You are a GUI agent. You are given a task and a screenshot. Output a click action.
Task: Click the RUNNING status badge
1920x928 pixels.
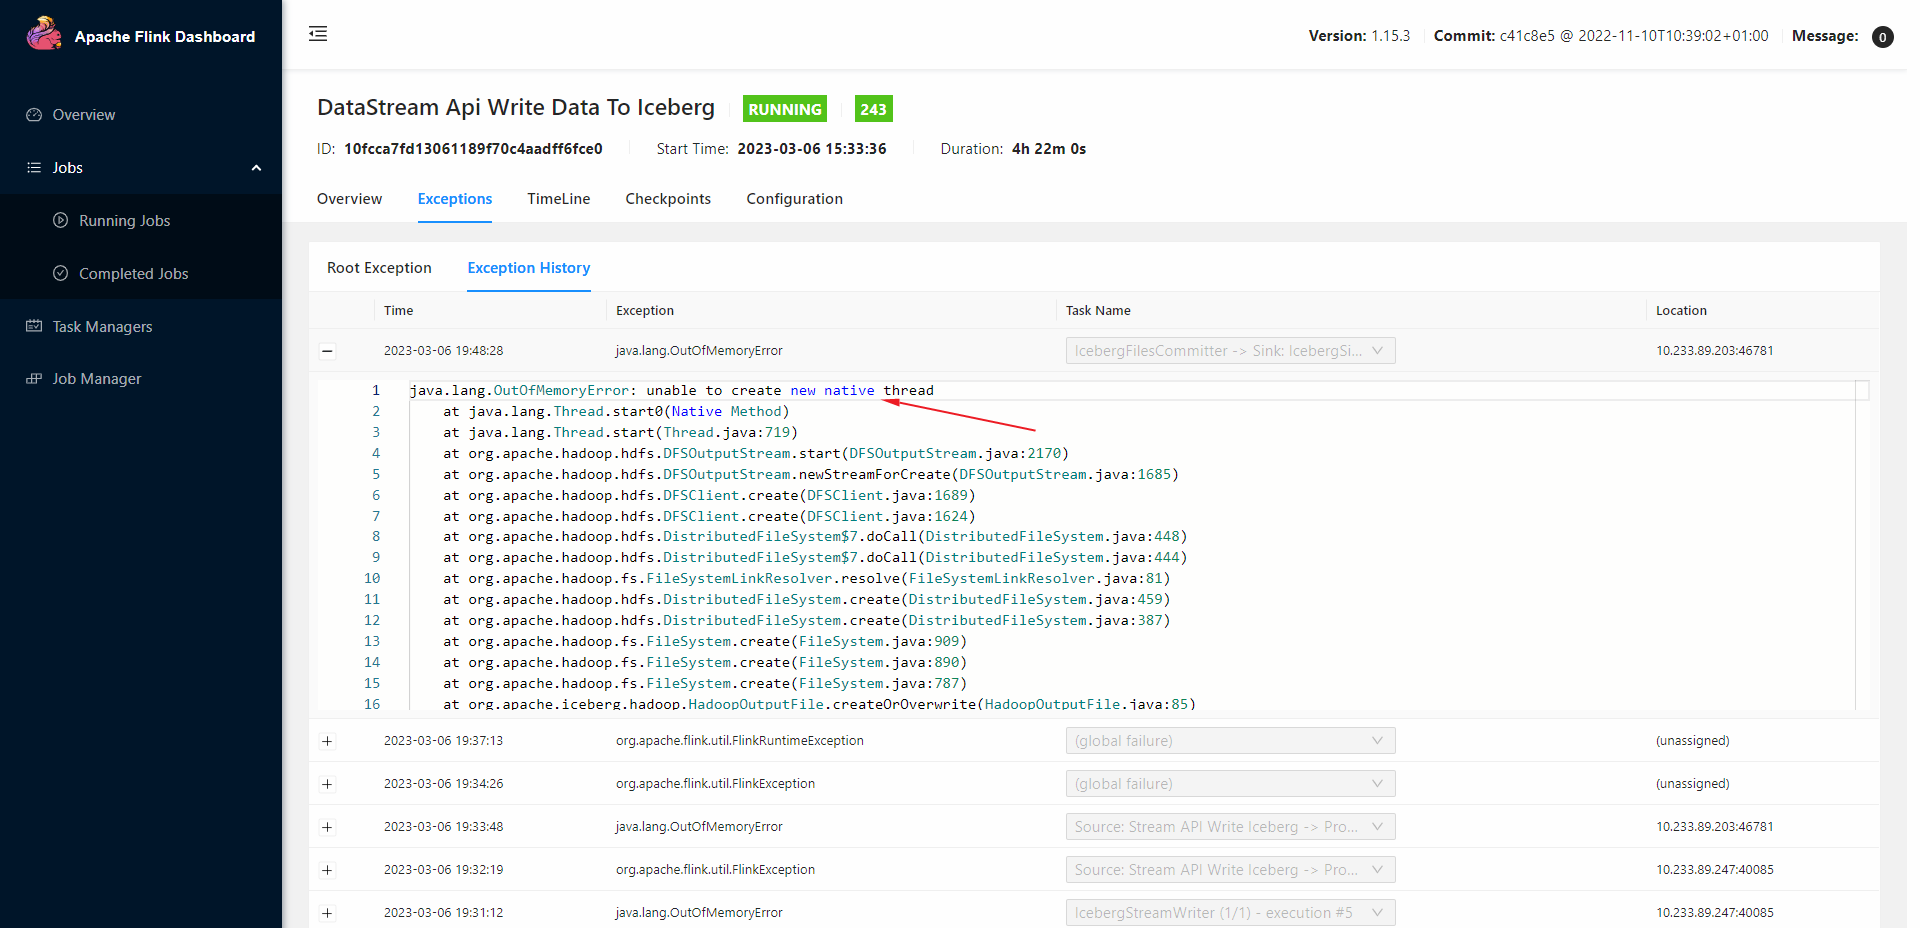(785, 109)
